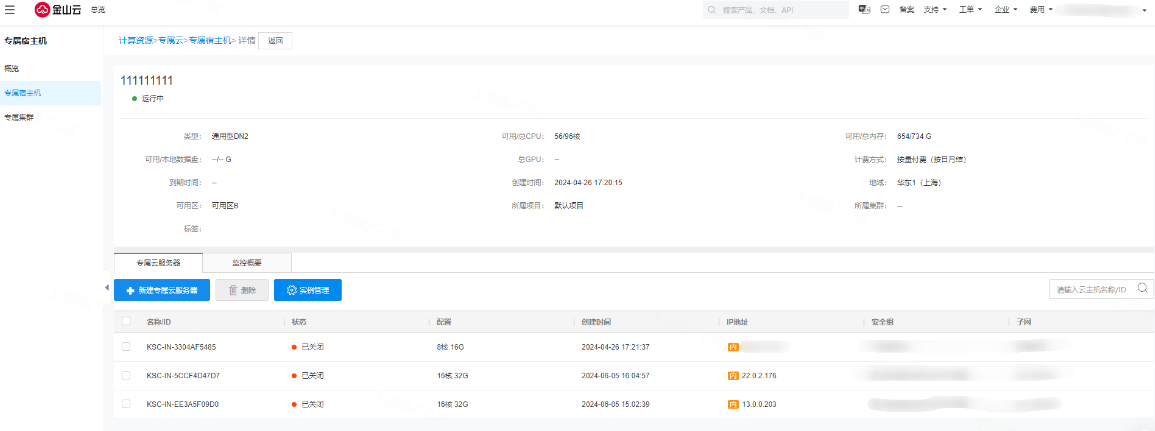Screen dimensions: 1155x431
Task: Open the 工单 dropdown in the header
Action: pyautogui.click(x=969, y=9)
